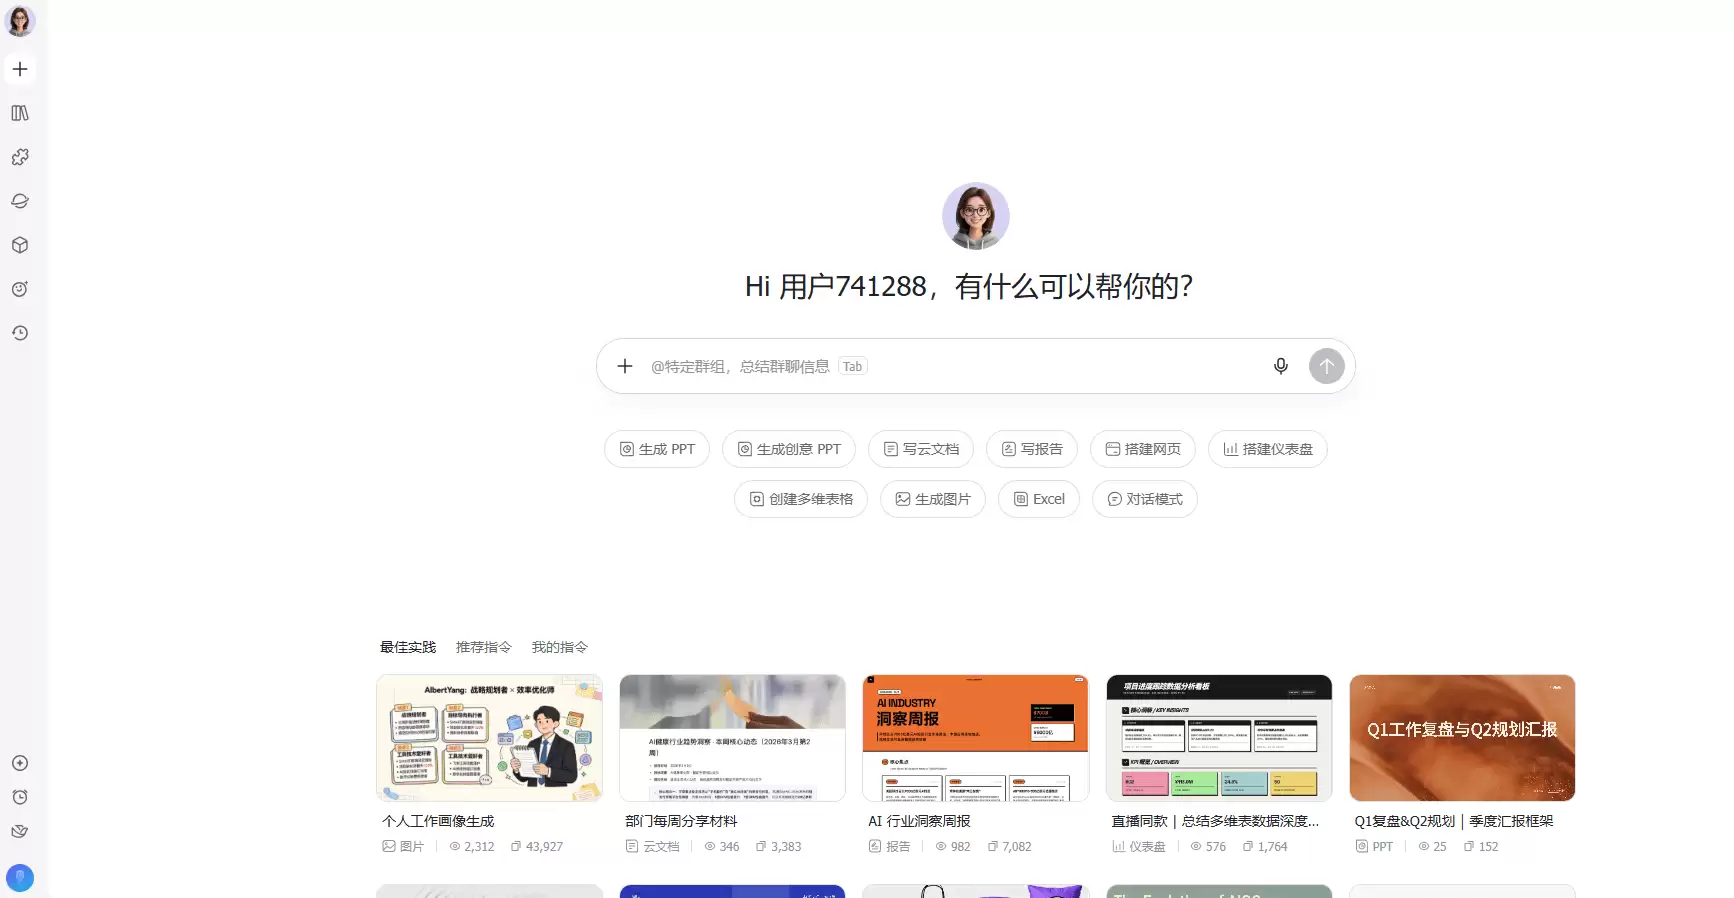Open the alarm clock icon in lower sidebar

coord(20,797)
